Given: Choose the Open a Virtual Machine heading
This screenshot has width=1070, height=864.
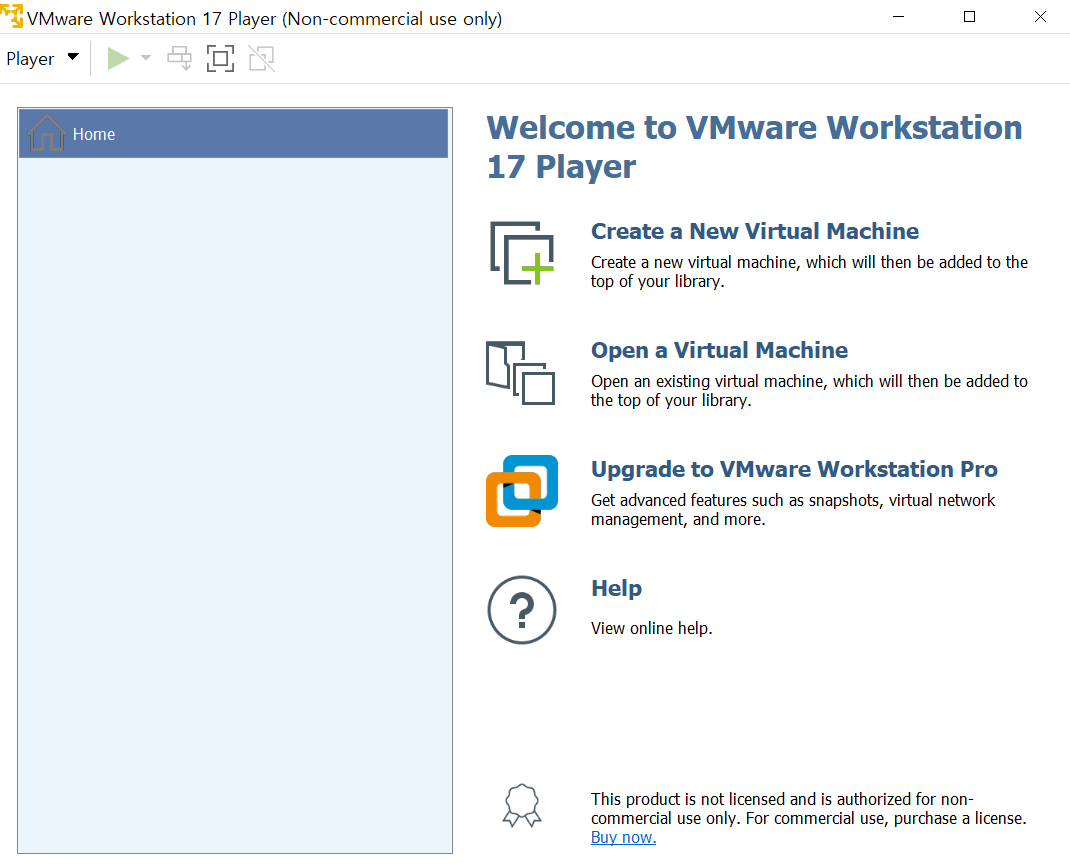Looking at the screenshot, I should tap(719, 350).
